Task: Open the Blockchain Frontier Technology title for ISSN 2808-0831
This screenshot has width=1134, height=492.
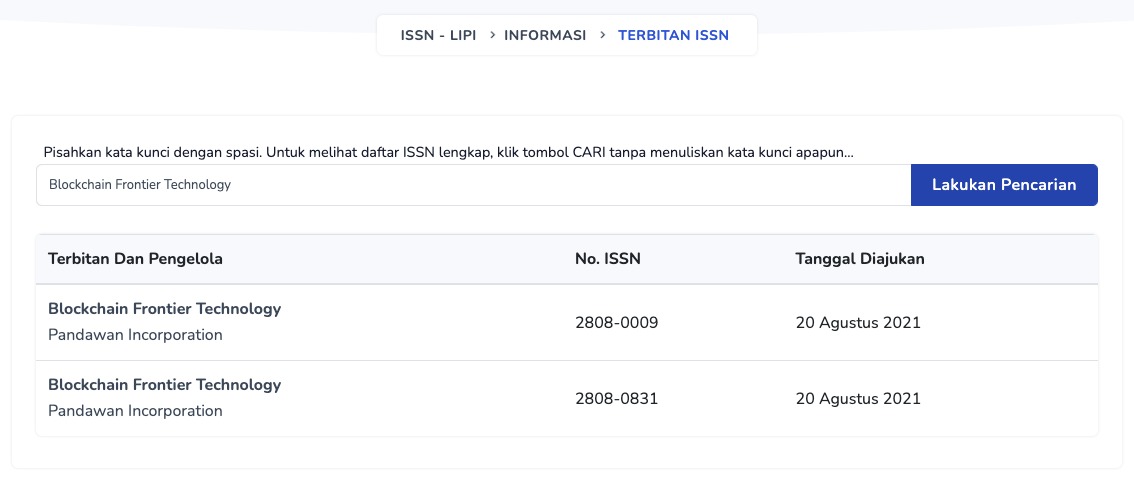Action: 164,385
